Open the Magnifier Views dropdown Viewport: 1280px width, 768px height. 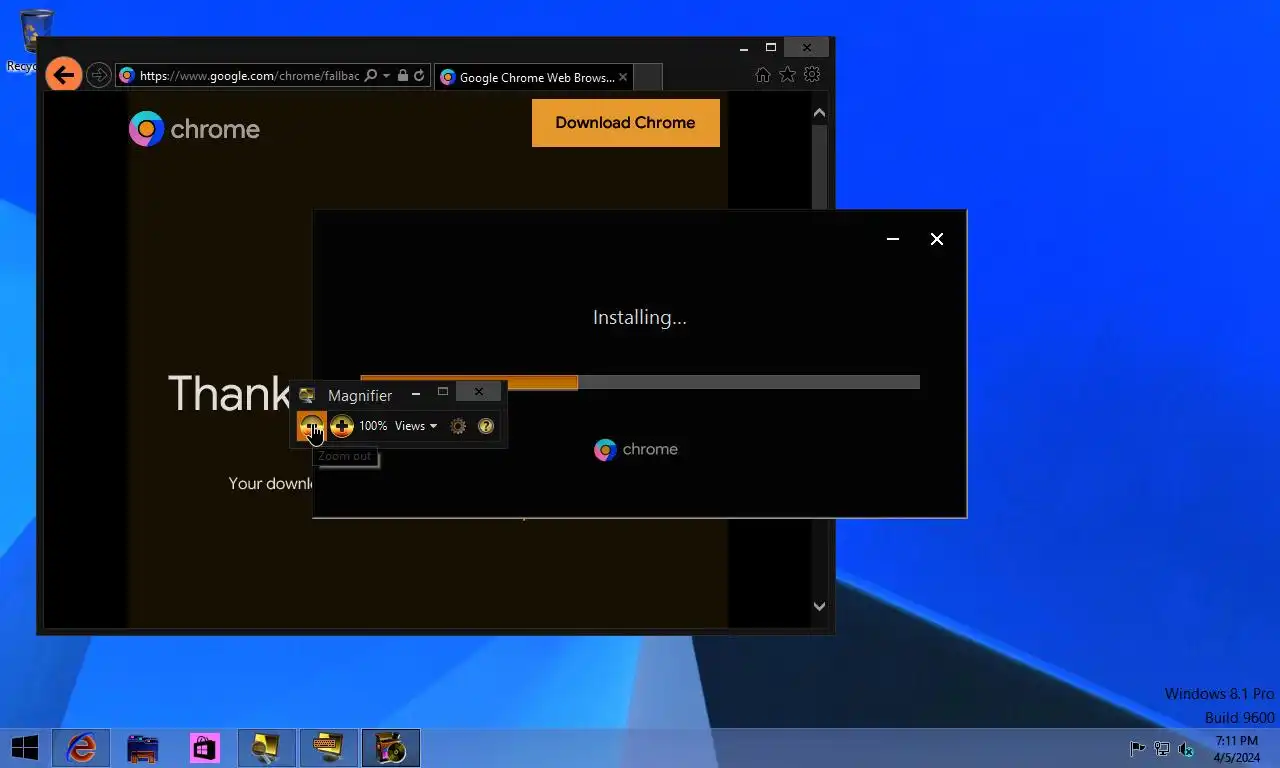416,426
